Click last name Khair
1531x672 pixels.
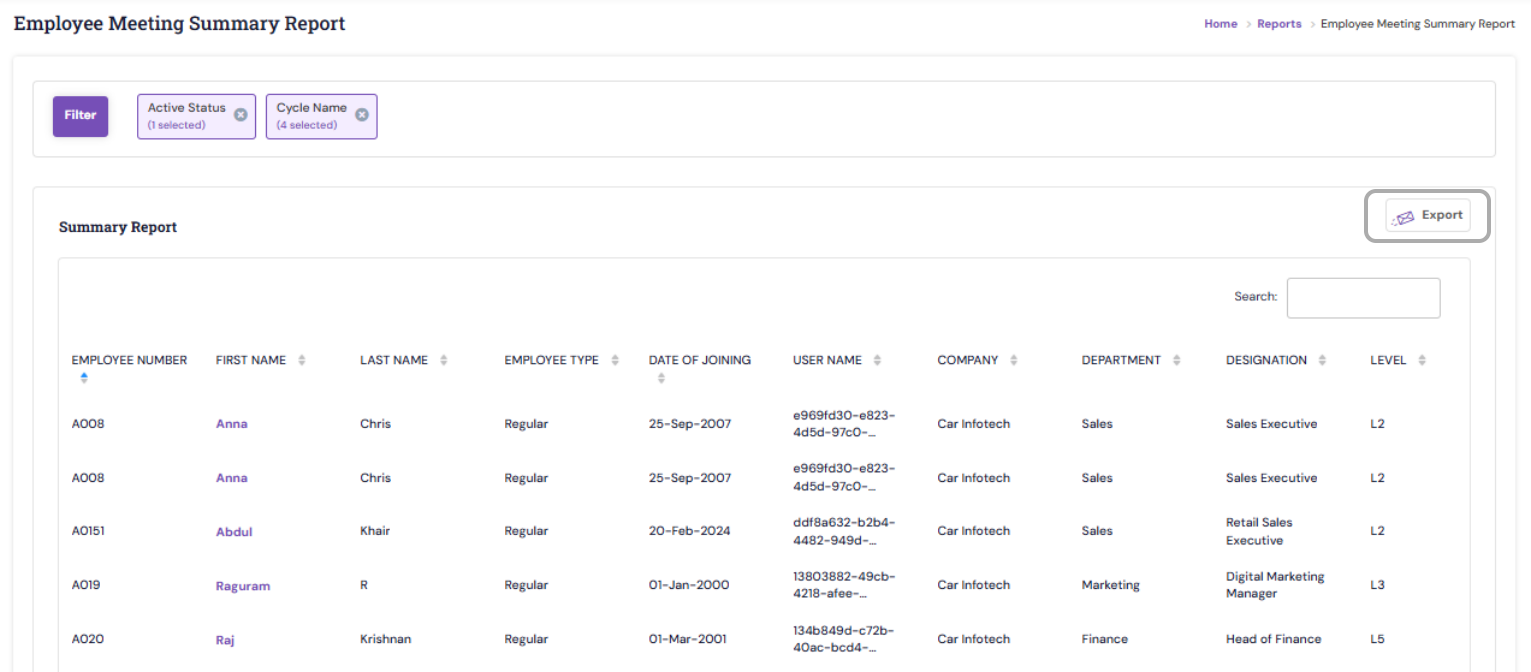[x=375, y=531]
